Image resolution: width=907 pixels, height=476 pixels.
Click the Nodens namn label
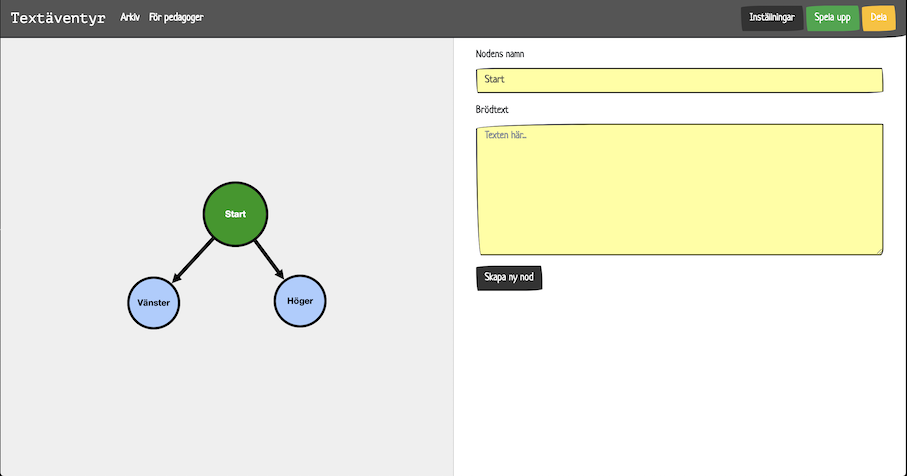coord(500,54)
